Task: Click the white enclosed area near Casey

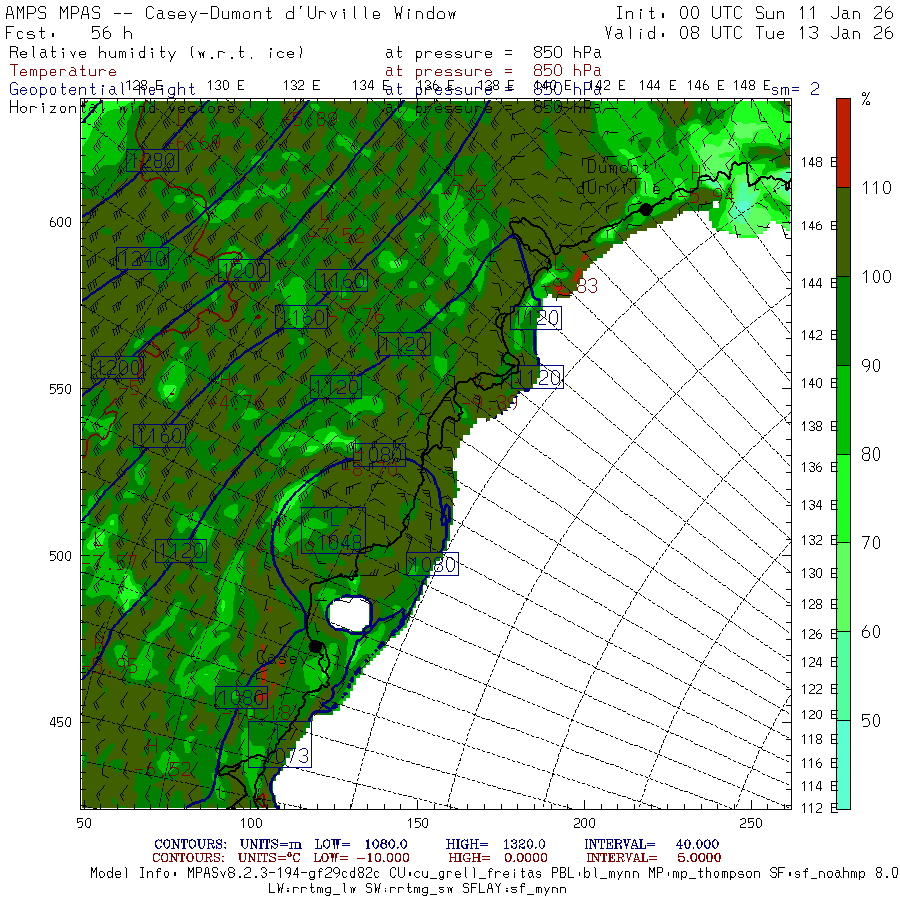Action: (349, 614)
